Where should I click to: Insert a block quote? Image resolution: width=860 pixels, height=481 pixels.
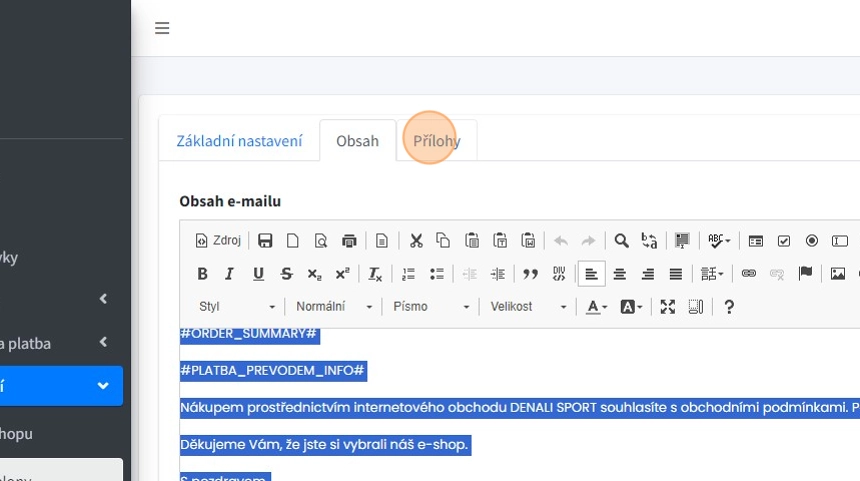click(x=531, y=274)
